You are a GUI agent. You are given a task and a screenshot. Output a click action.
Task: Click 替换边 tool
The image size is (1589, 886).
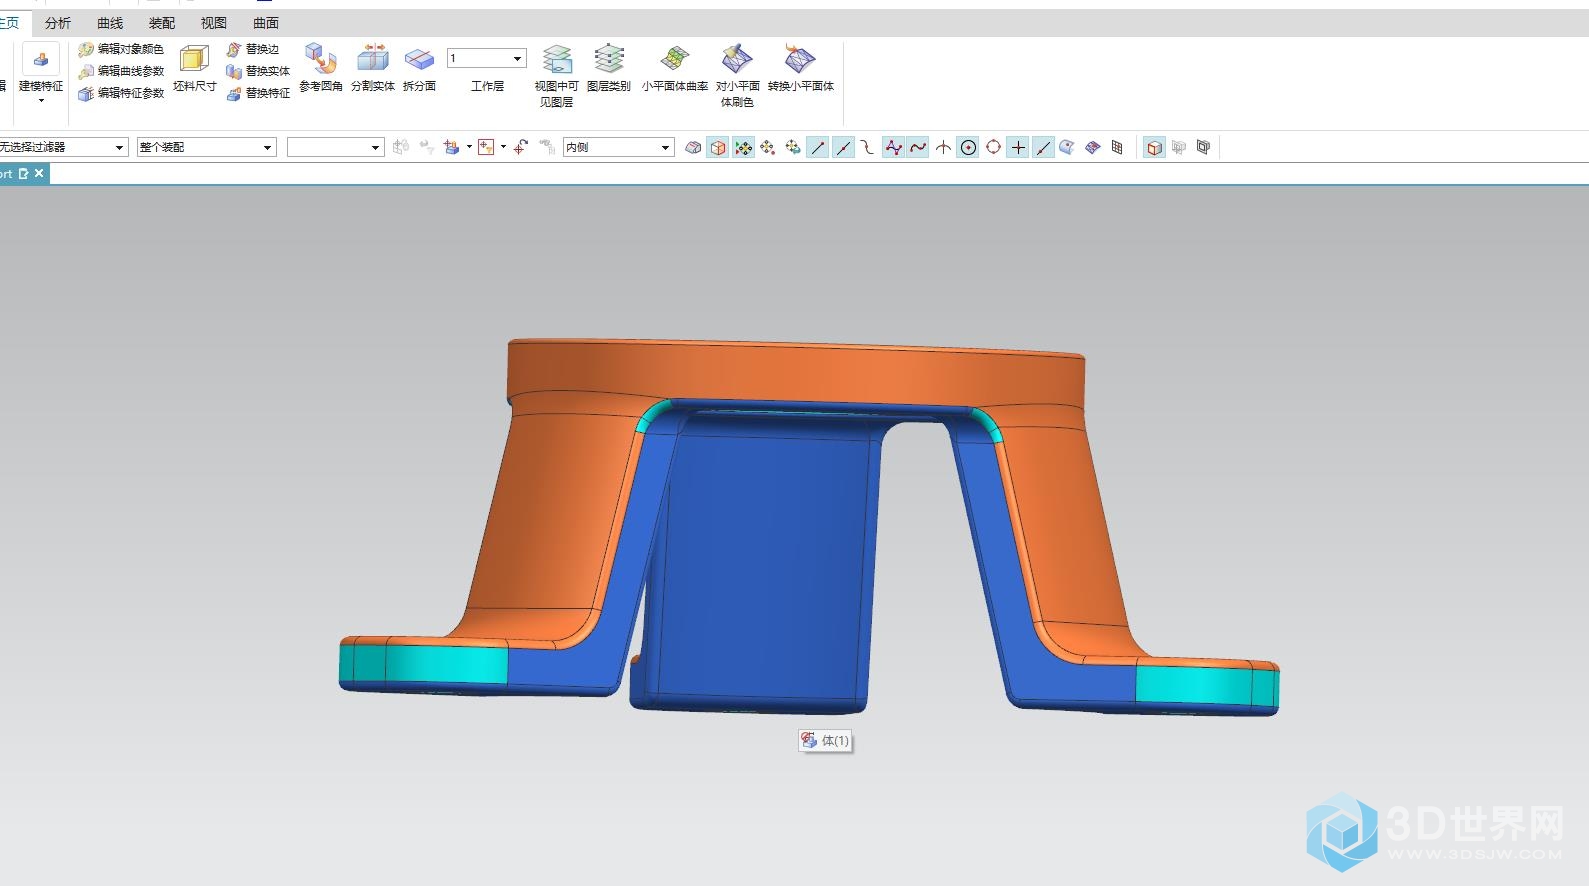tap(253, 49)
